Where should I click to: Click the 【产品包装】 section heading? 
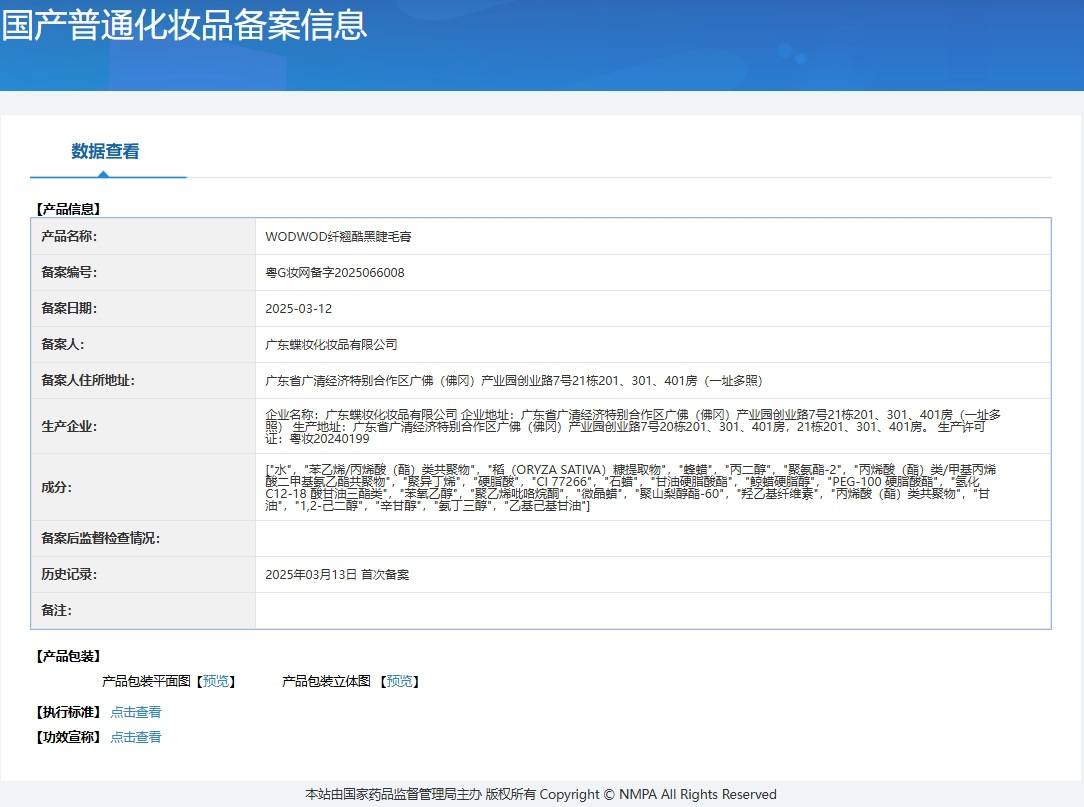click(68, 656)
